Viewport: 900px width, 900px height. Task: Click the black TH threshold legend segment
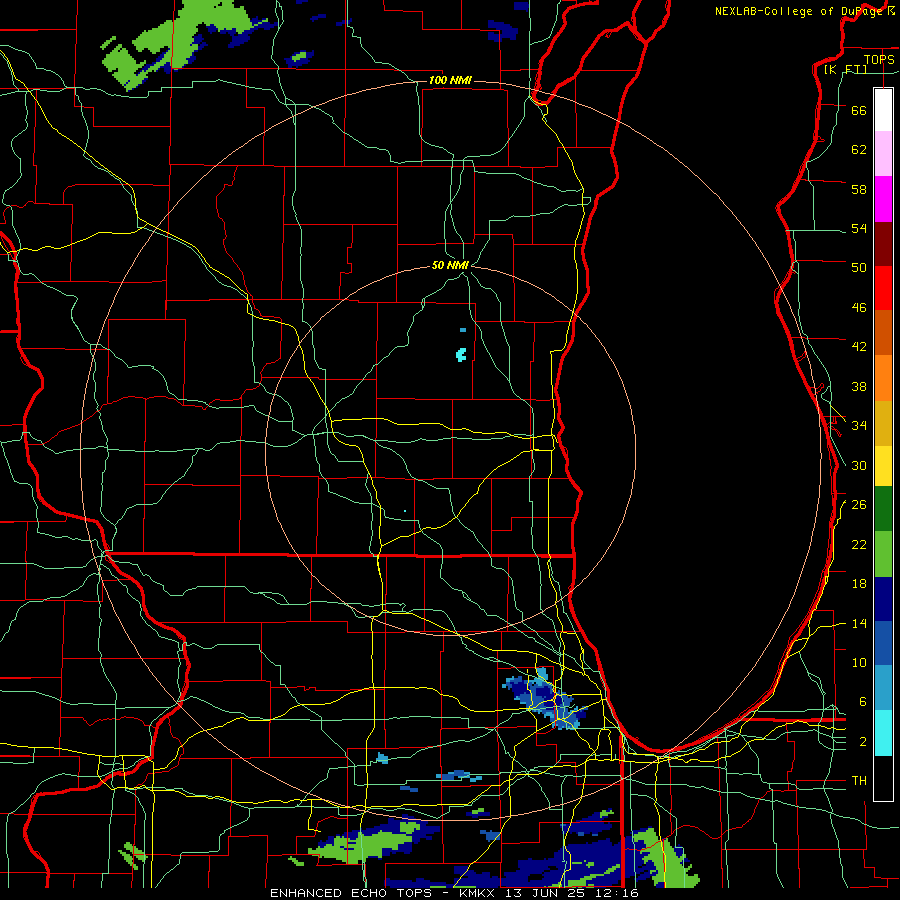coord(883,778)
